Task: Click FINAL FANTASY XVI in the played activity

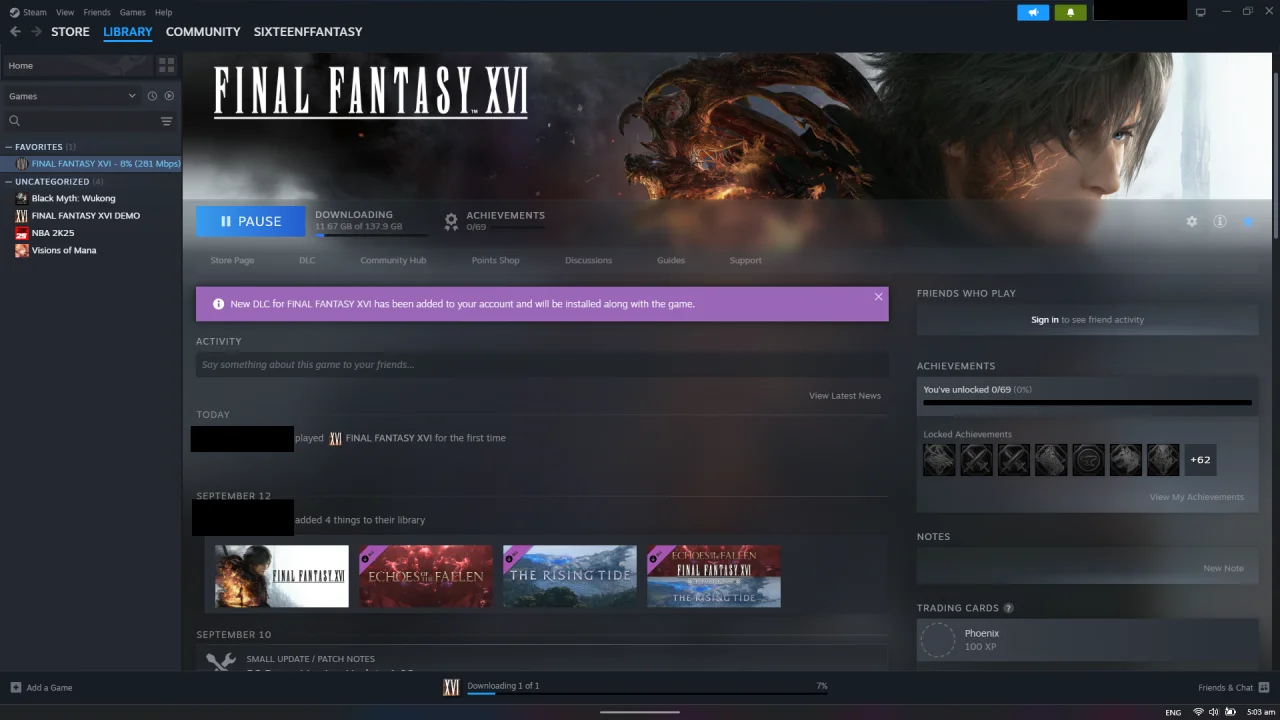Action: (389, 438)
